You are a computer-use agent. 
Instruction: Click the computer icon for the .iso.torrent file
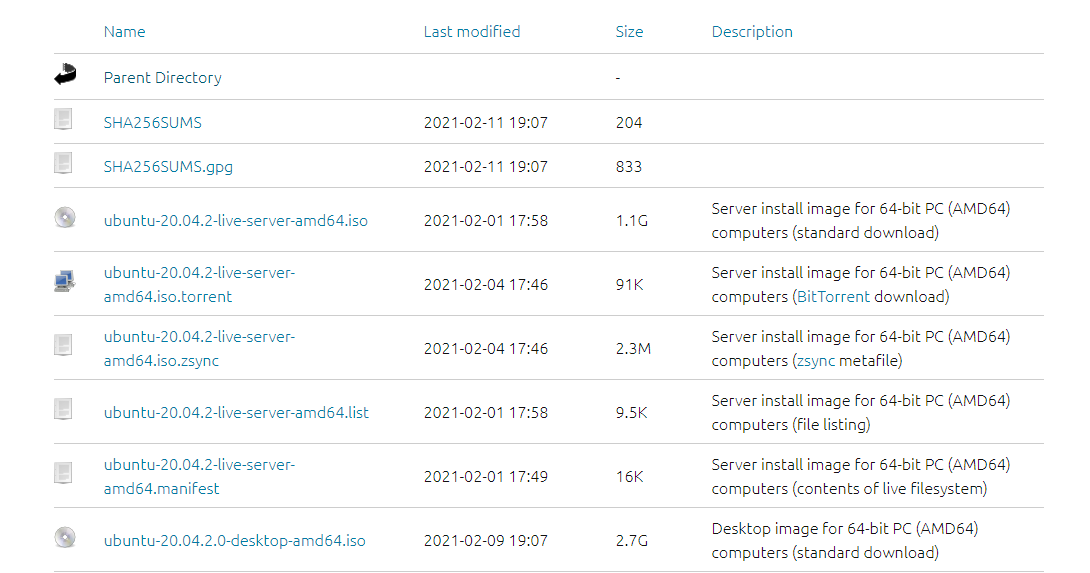point(65,281)
